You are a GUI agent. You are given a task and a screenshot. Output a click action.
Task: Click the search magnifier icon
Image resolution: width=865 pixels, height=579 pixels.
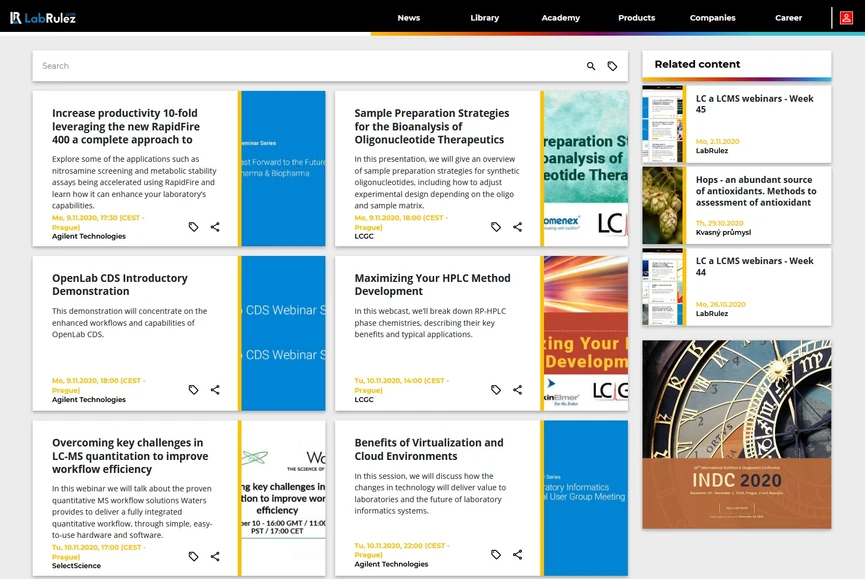(591, 65)
